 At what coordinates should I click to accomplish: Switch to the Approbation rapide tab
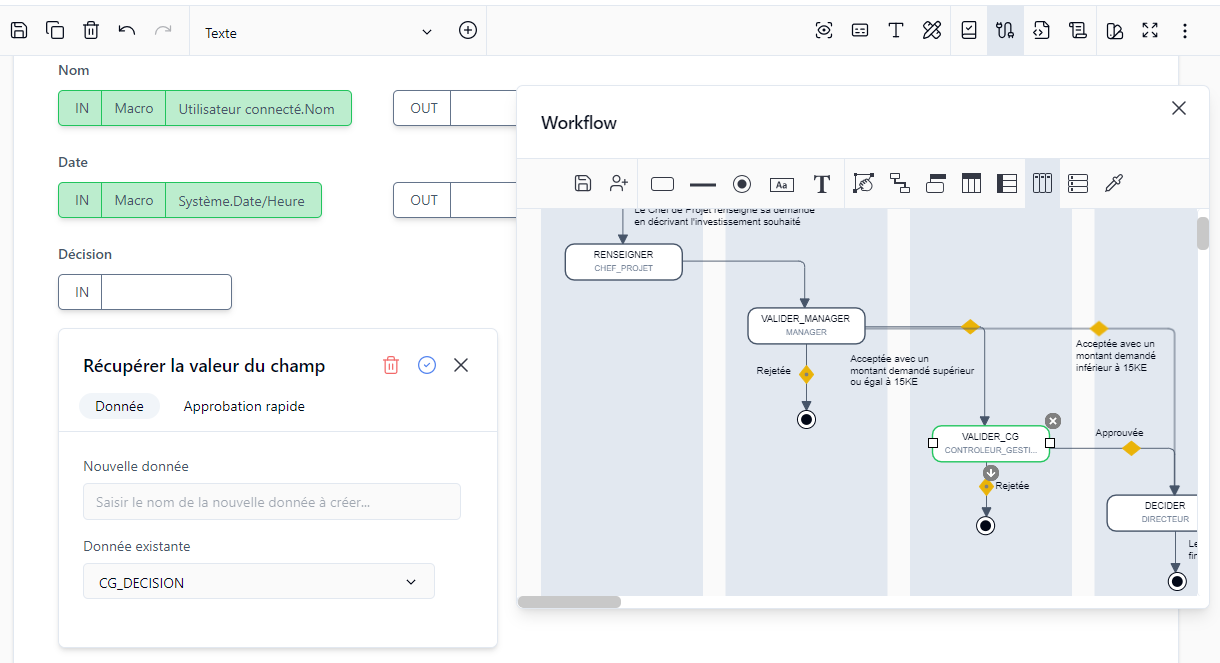[244, 407]
